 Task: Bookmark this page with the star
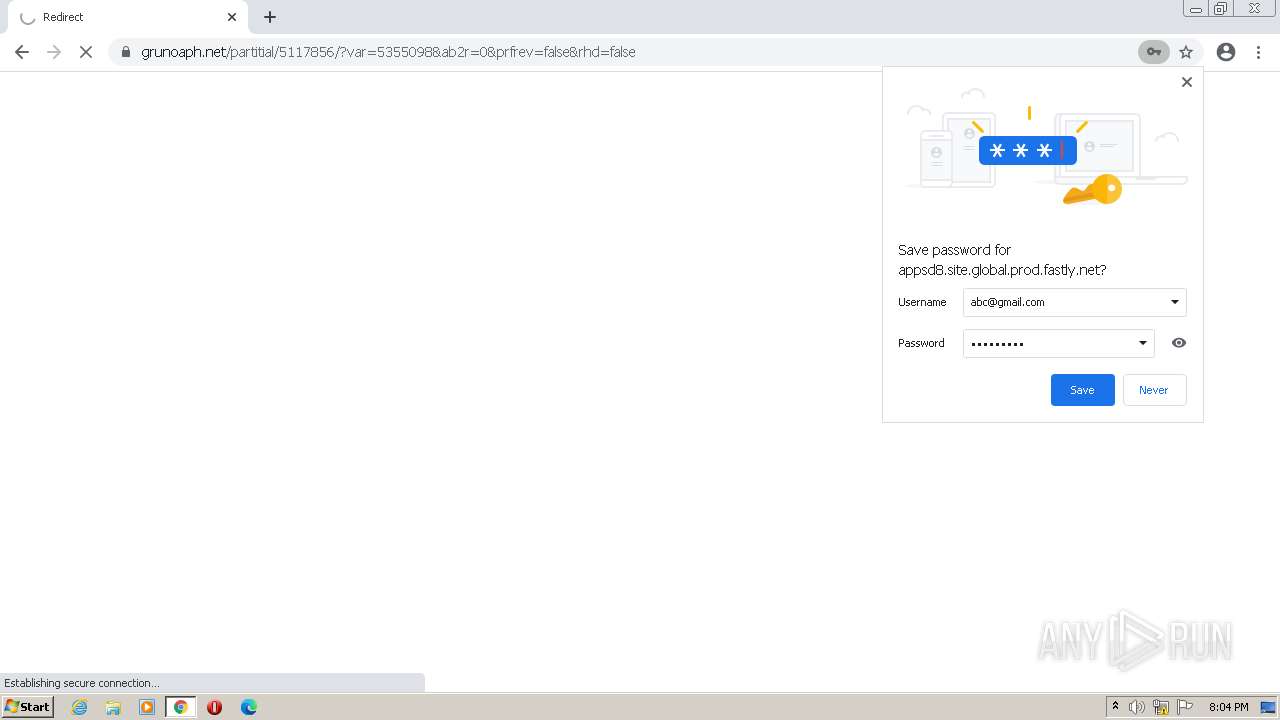(x=1186, y=52)
